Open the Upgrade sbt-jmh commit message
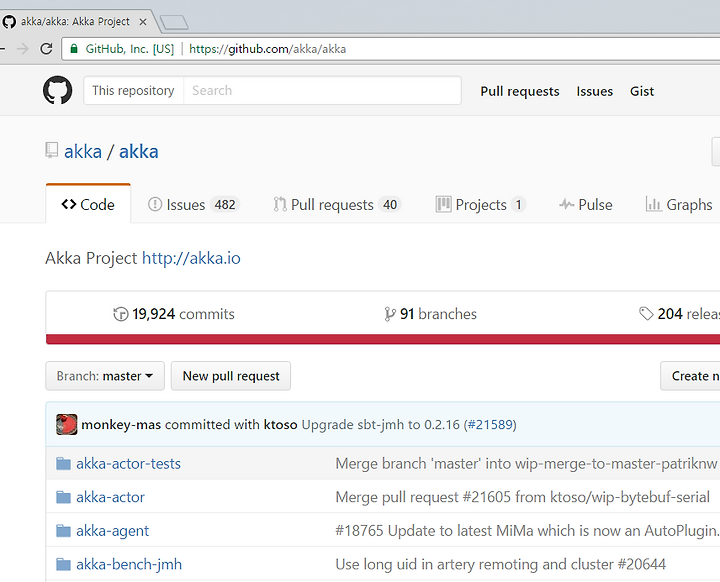This screenshot has width=720, height=582. pyautogui.click(x=380, y=424)
